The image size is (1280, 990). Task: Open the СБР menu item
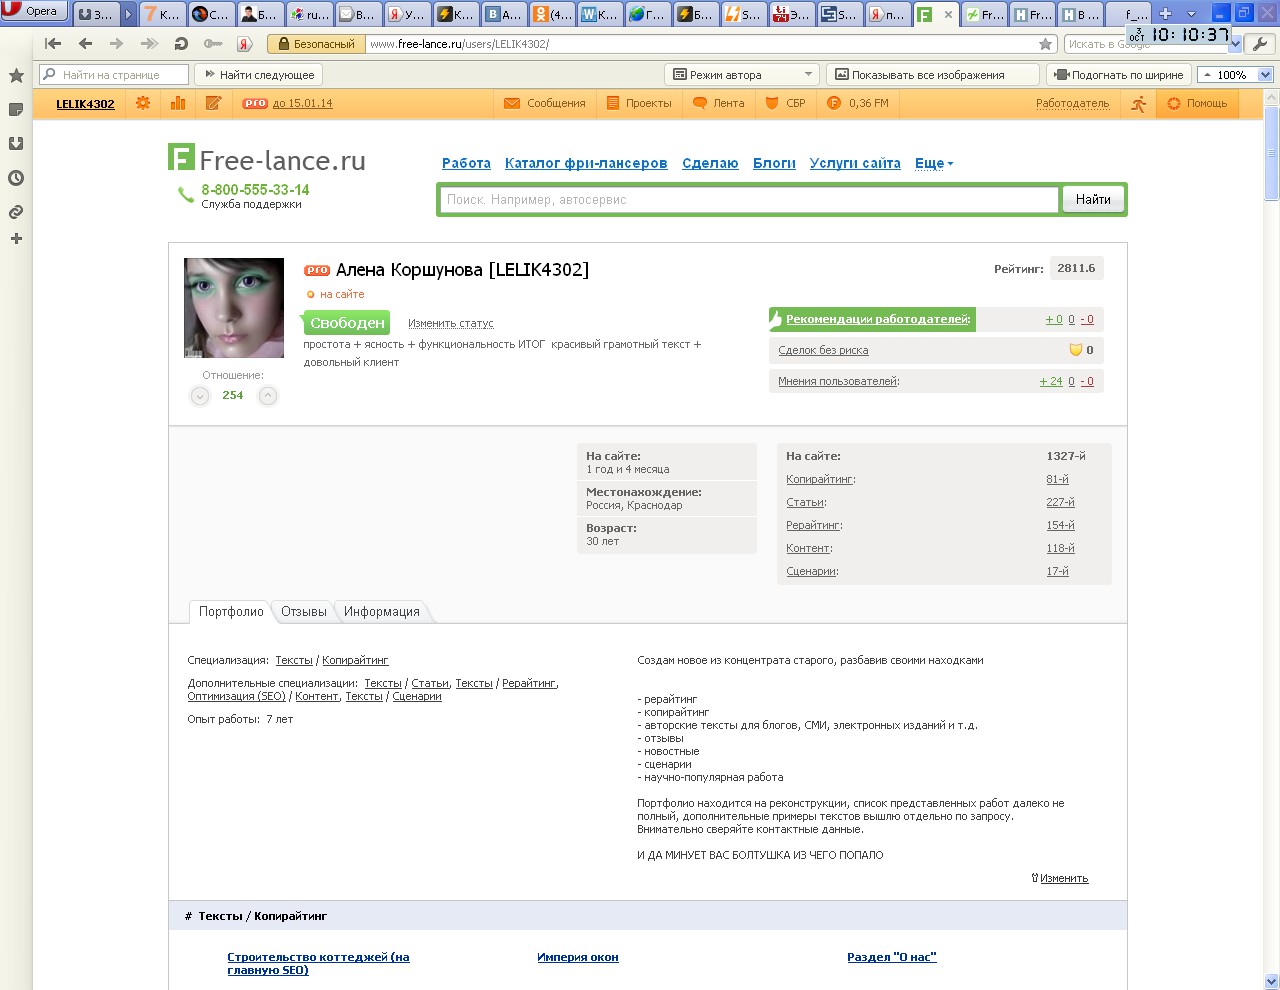click(785, 103)
